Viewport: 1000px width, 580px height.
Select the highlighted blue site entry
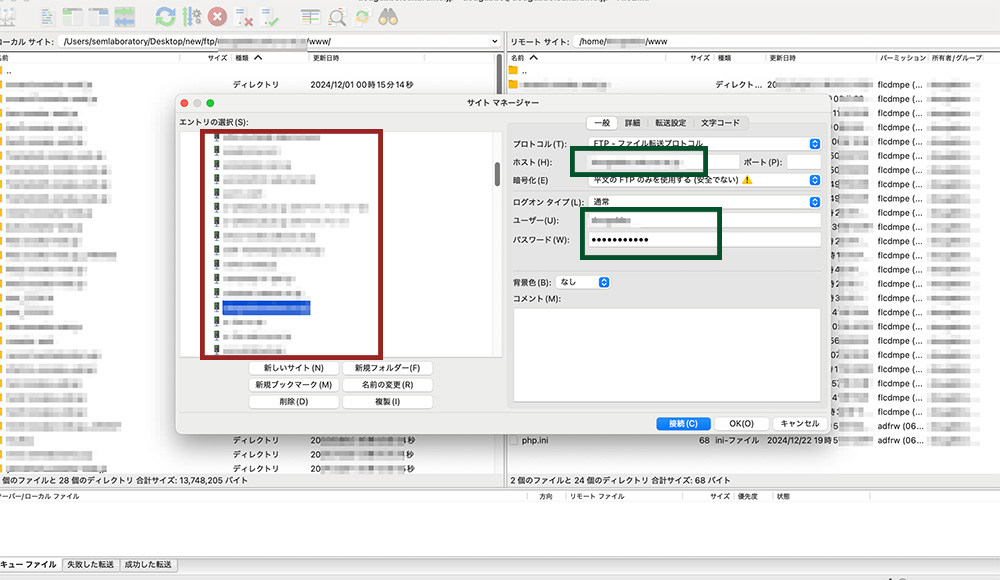266,308
